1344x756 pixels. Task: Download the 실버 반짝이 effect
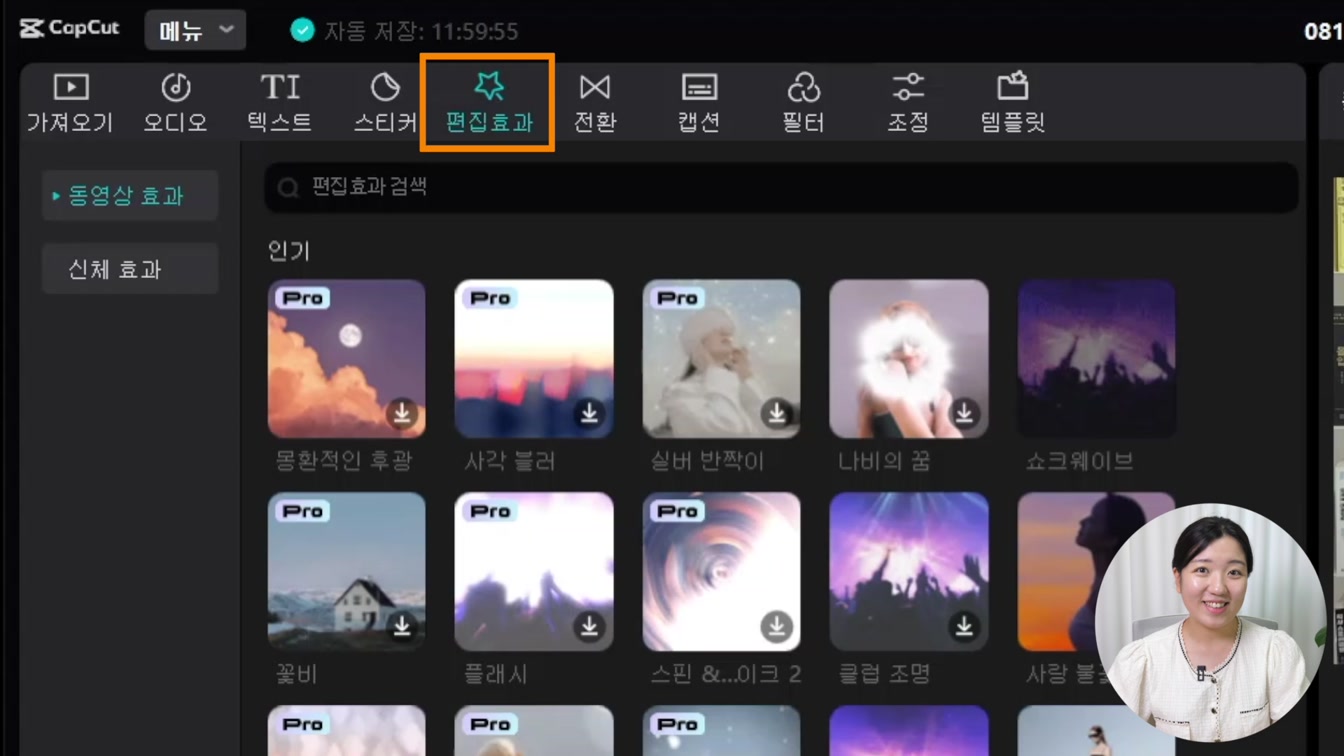(x=776, y=413)
